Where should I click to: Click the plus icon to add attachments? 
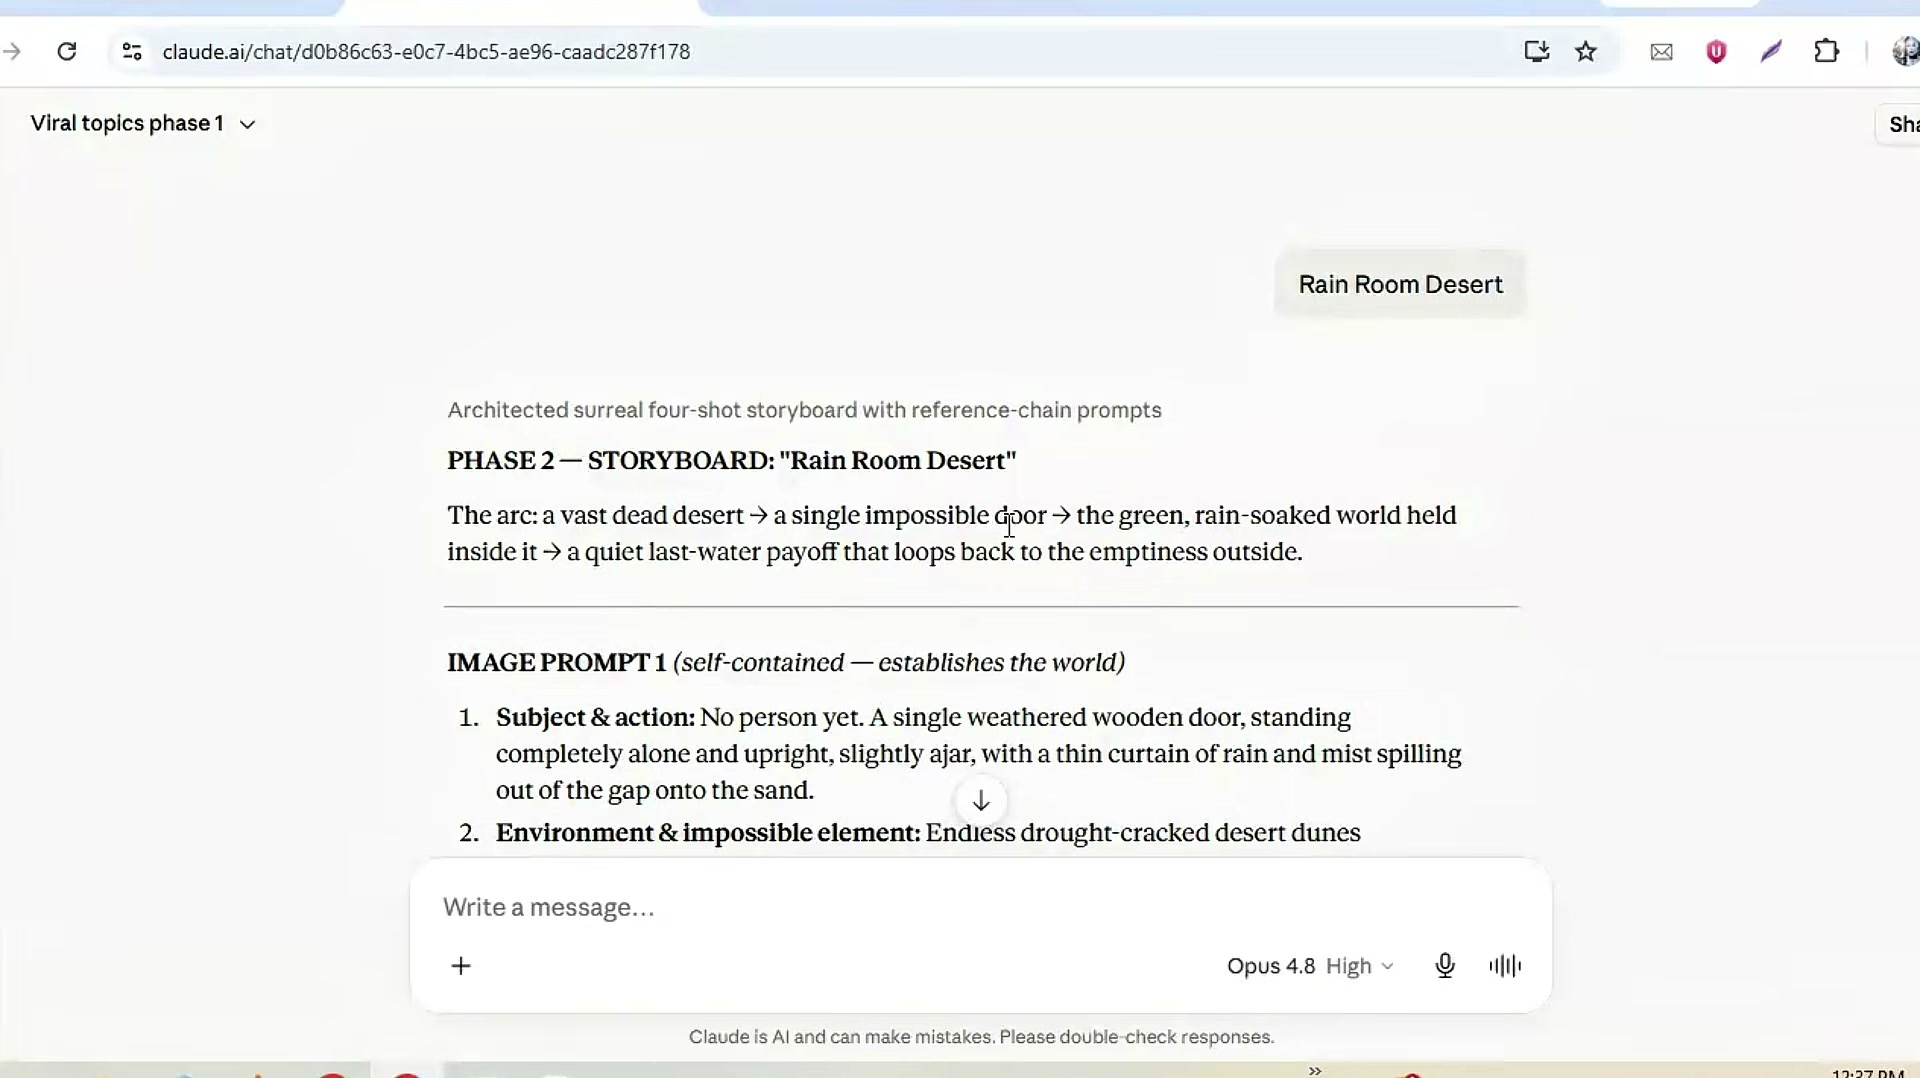coord(461,966)
